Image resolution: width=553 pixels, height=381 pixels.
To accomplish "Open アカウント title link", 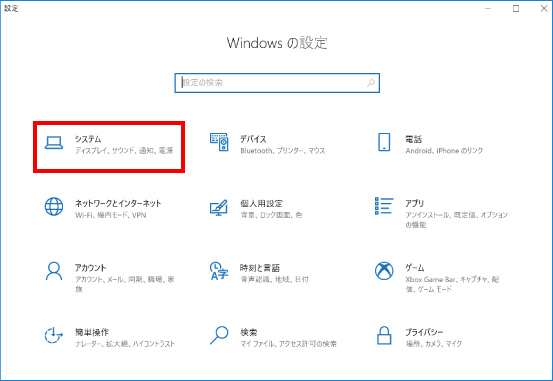I will coord(90,268).
